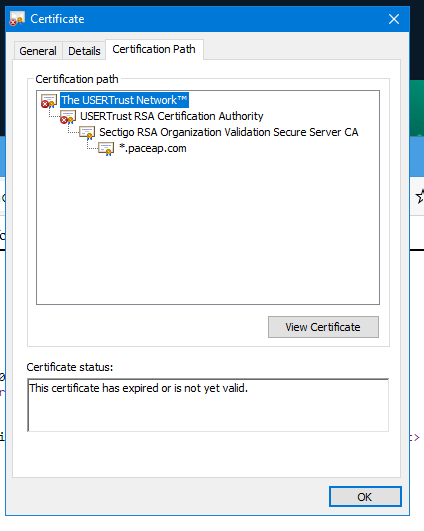Close the Certificate dialog window
424x531 pixels.
click(394, 19)
